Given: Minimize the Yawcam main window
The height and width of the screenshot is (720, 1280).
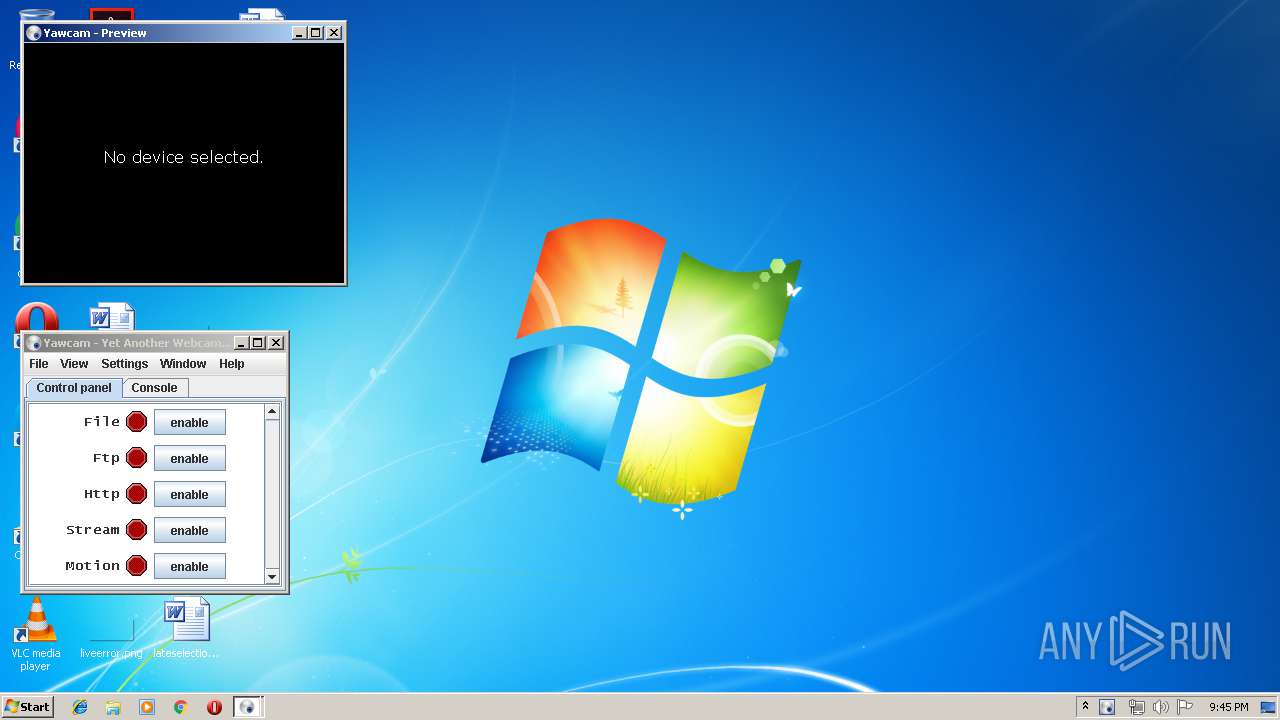Looking at the screenshot, I should [x=241, y=343].
